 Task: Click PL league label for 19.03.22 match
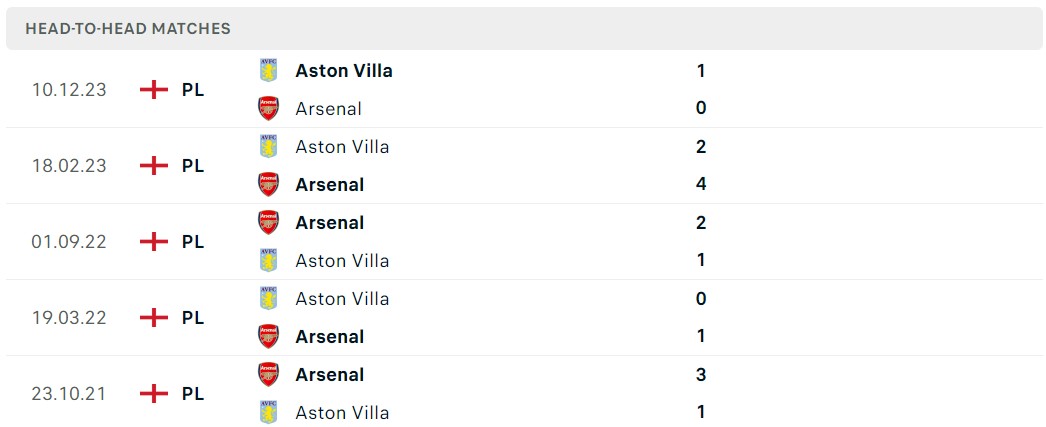pos(193,318)
